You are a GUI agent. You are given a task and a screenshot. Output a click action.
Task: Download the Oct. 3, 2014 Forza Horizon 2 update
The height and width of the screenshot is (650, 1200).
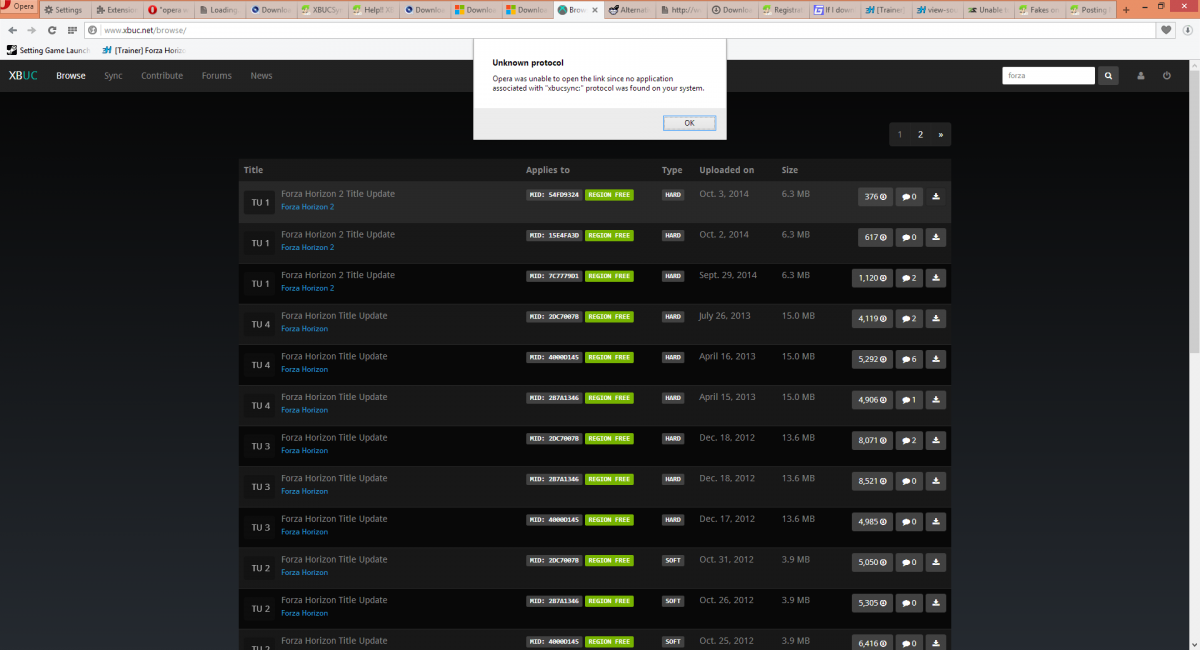tap(935, 197)
